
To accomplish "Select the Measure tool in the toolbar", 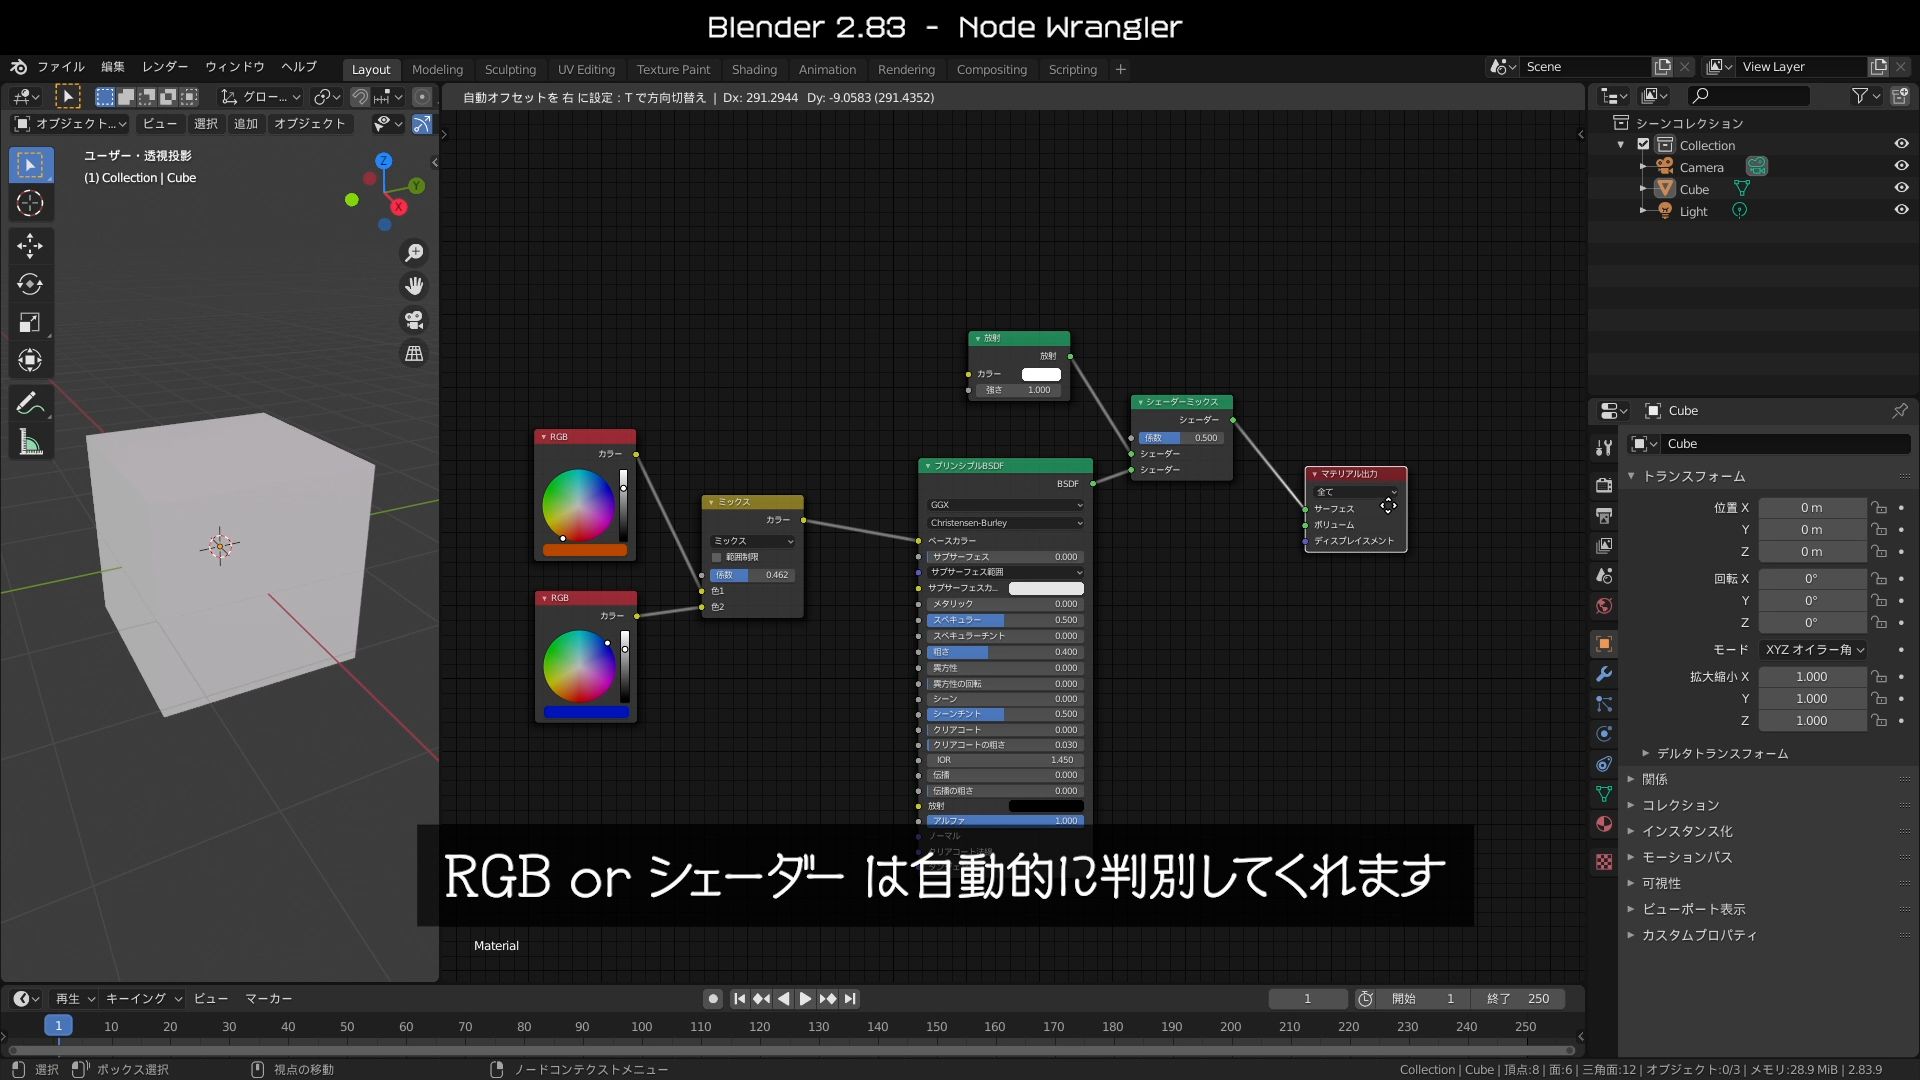I will [x=31, y=443].
